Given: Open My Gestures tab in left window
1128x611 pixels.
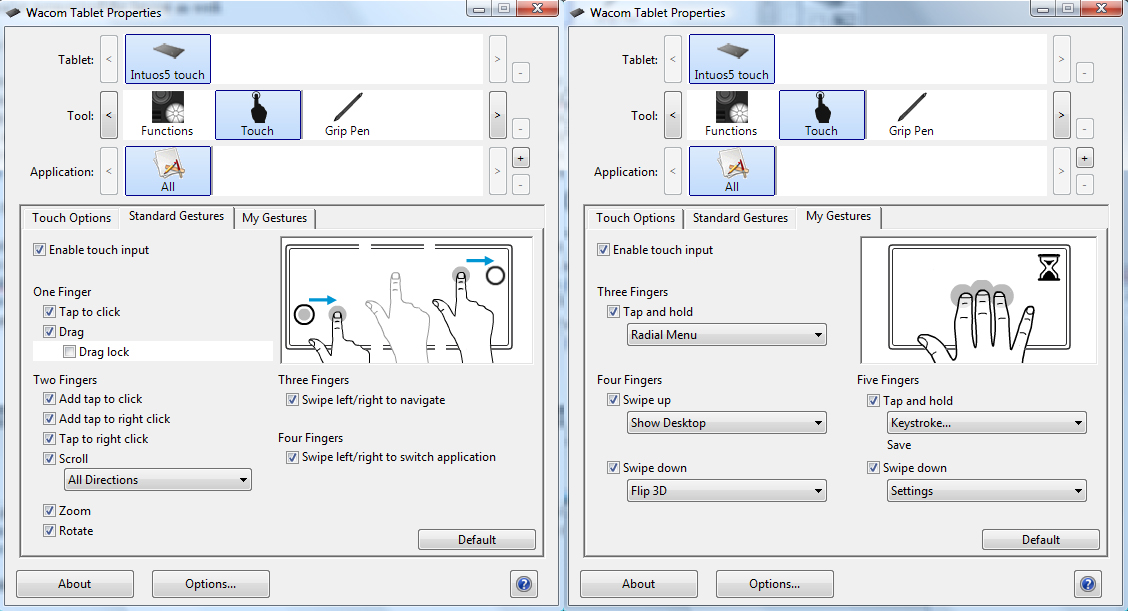Looking at the screenshot, I should point(274,218).
